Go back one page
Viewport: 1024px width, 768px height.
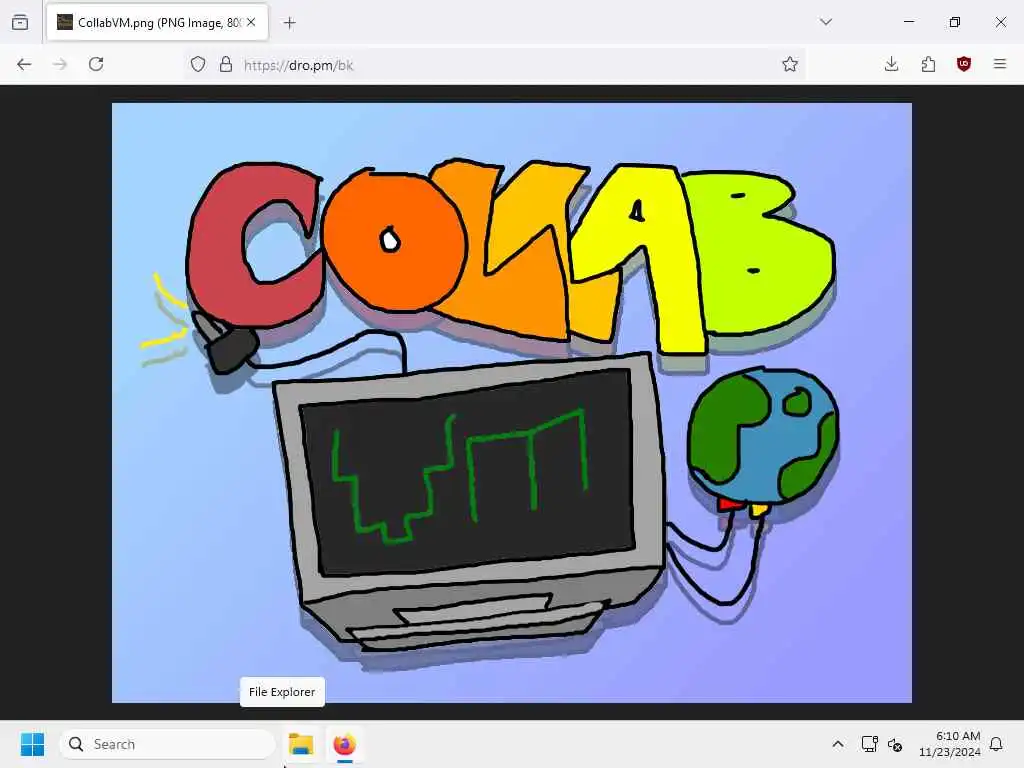coord(24,64)
